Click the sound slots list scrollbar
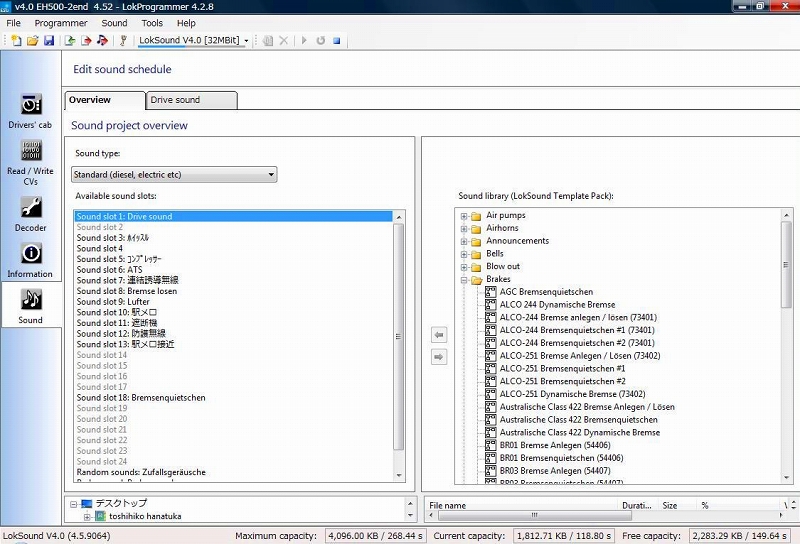The width and height of the screenshot is (800, 544). [x=399, y=337]
